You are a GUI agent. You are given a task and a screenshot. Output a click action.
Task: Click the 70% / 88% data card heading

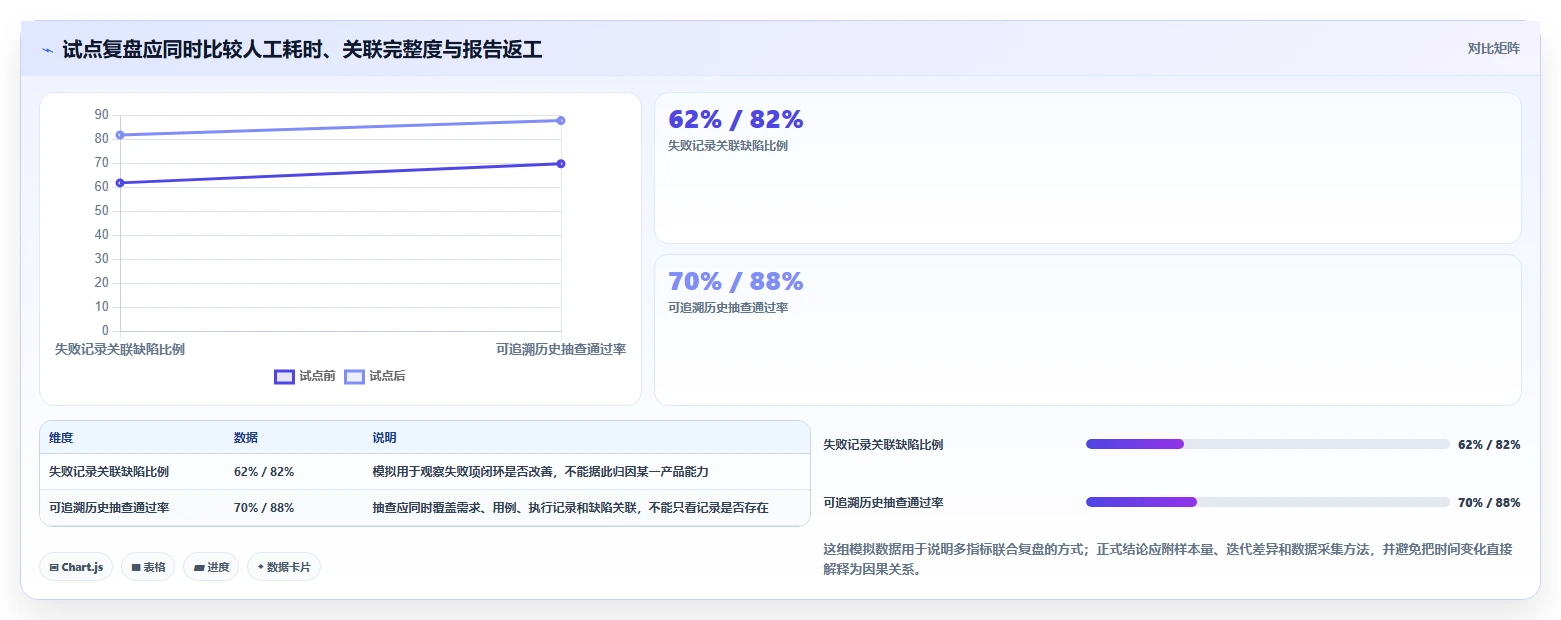[x=735, y=282]
